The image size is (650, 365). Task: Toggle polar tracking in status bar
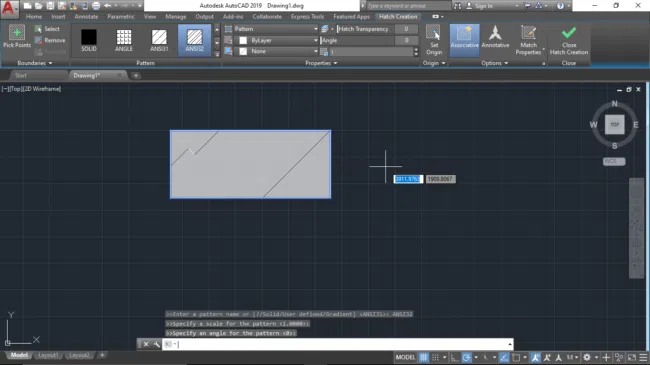tap(467, 357)
